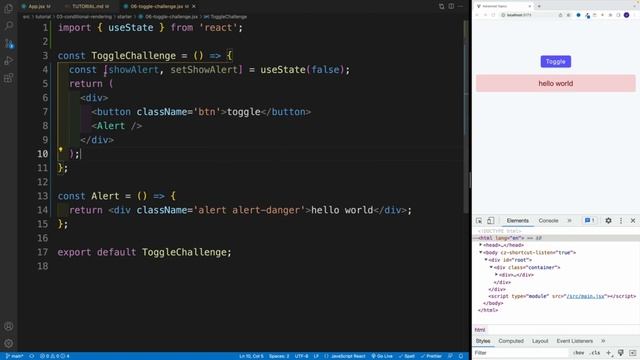Viewport: 640px width, 360px height.
Task: Open Source Control view in activity bar
Action: [9, 43]
